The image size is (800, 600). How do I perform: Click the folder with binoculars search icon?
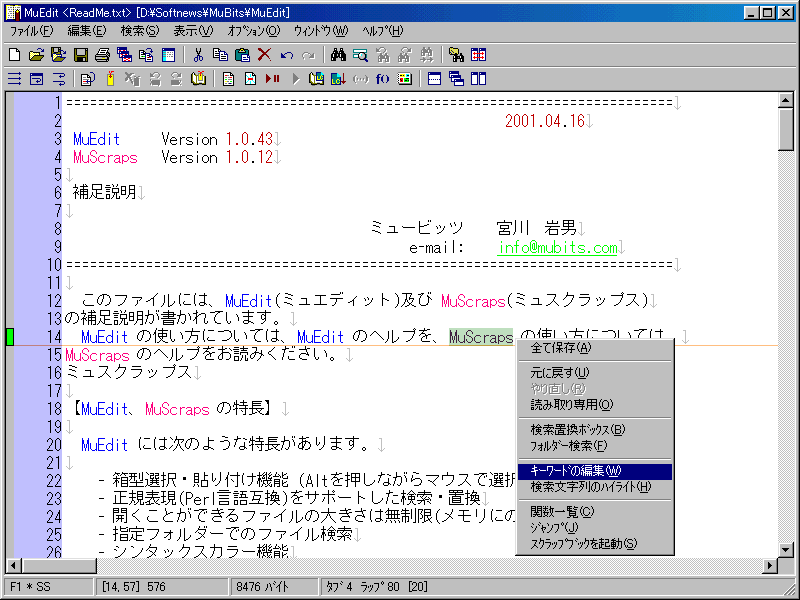[x=456, y=55]
